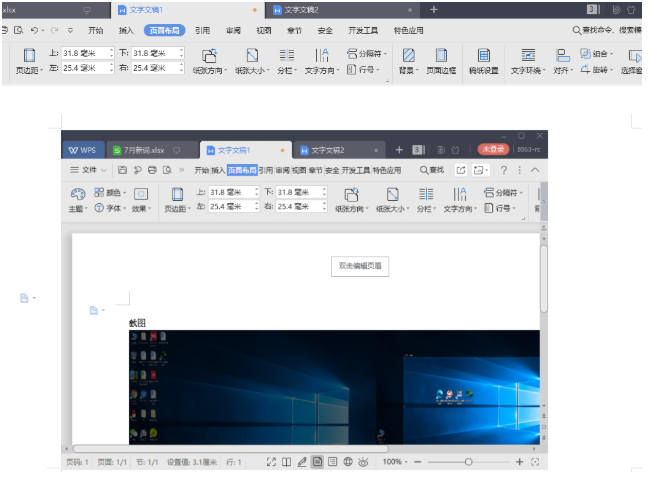The image size is (649, 485).
Task: Click the plus zoom-in icon
Action: [519, 462]
